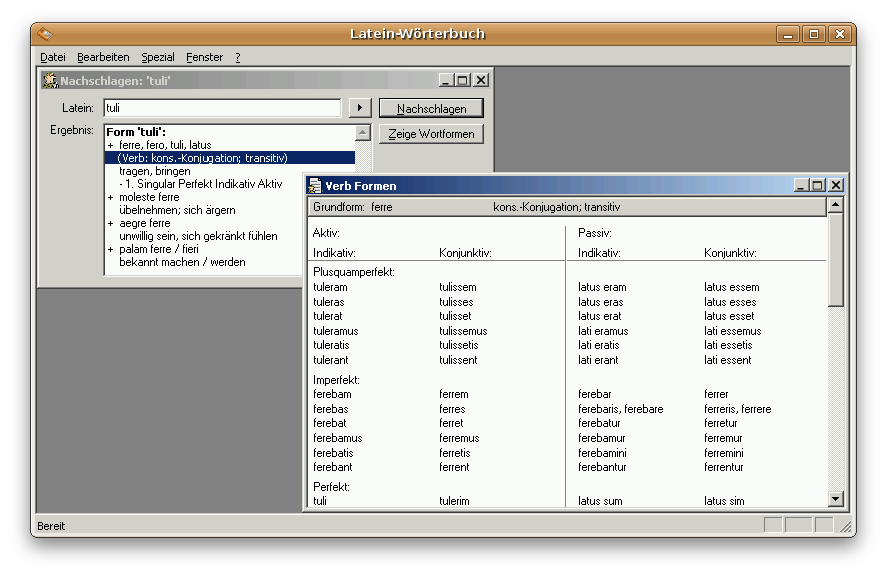
Task: Open the Spezial menu
Action: click(x=158, y=58)
